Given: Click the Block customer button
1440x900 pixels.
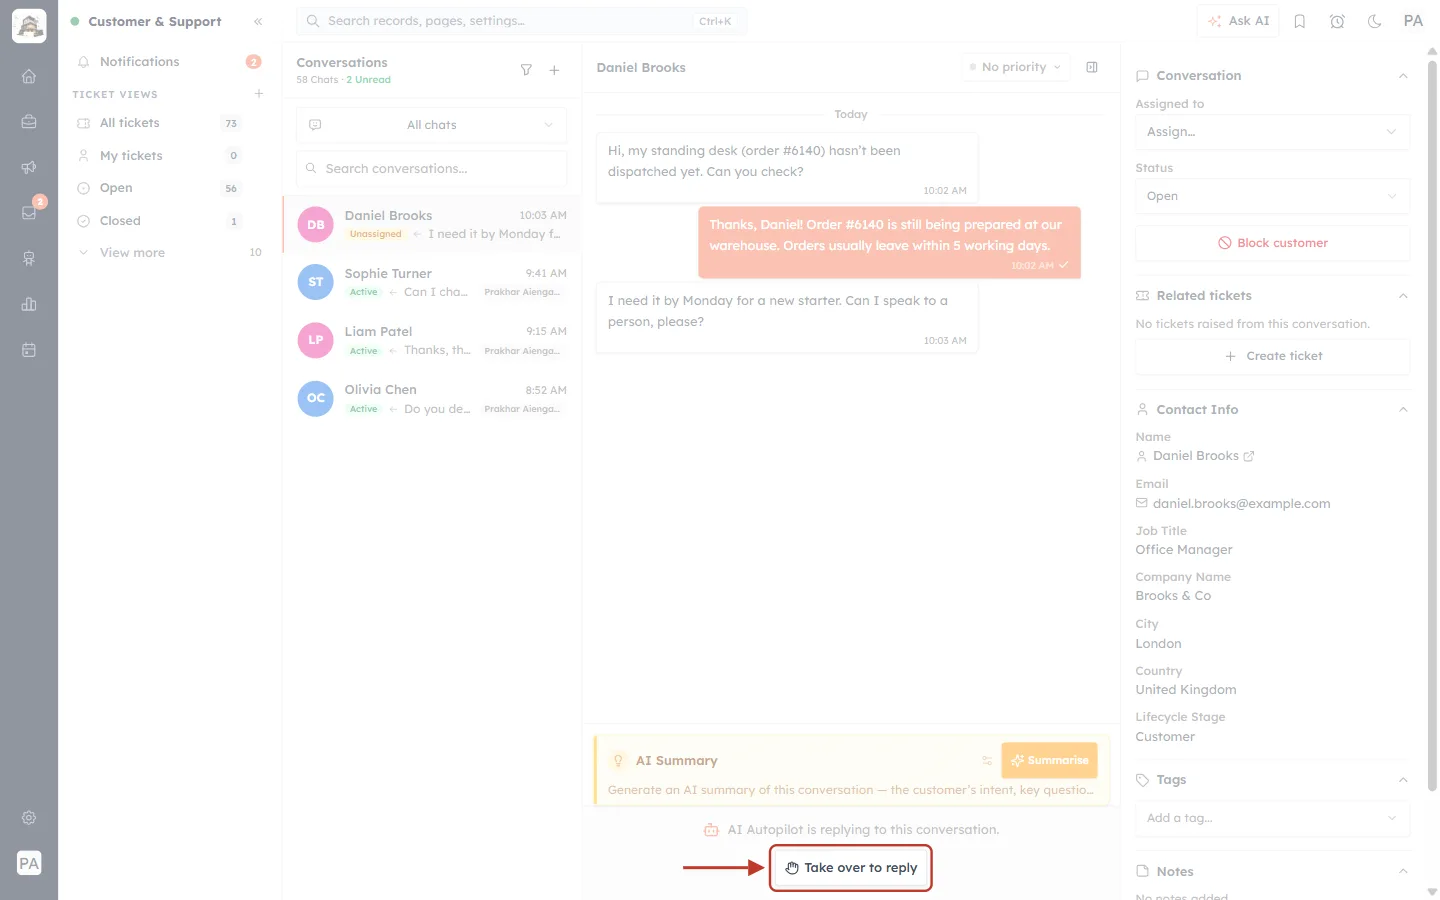Looking at the screenshot, I should click(x=1272, y=243).
